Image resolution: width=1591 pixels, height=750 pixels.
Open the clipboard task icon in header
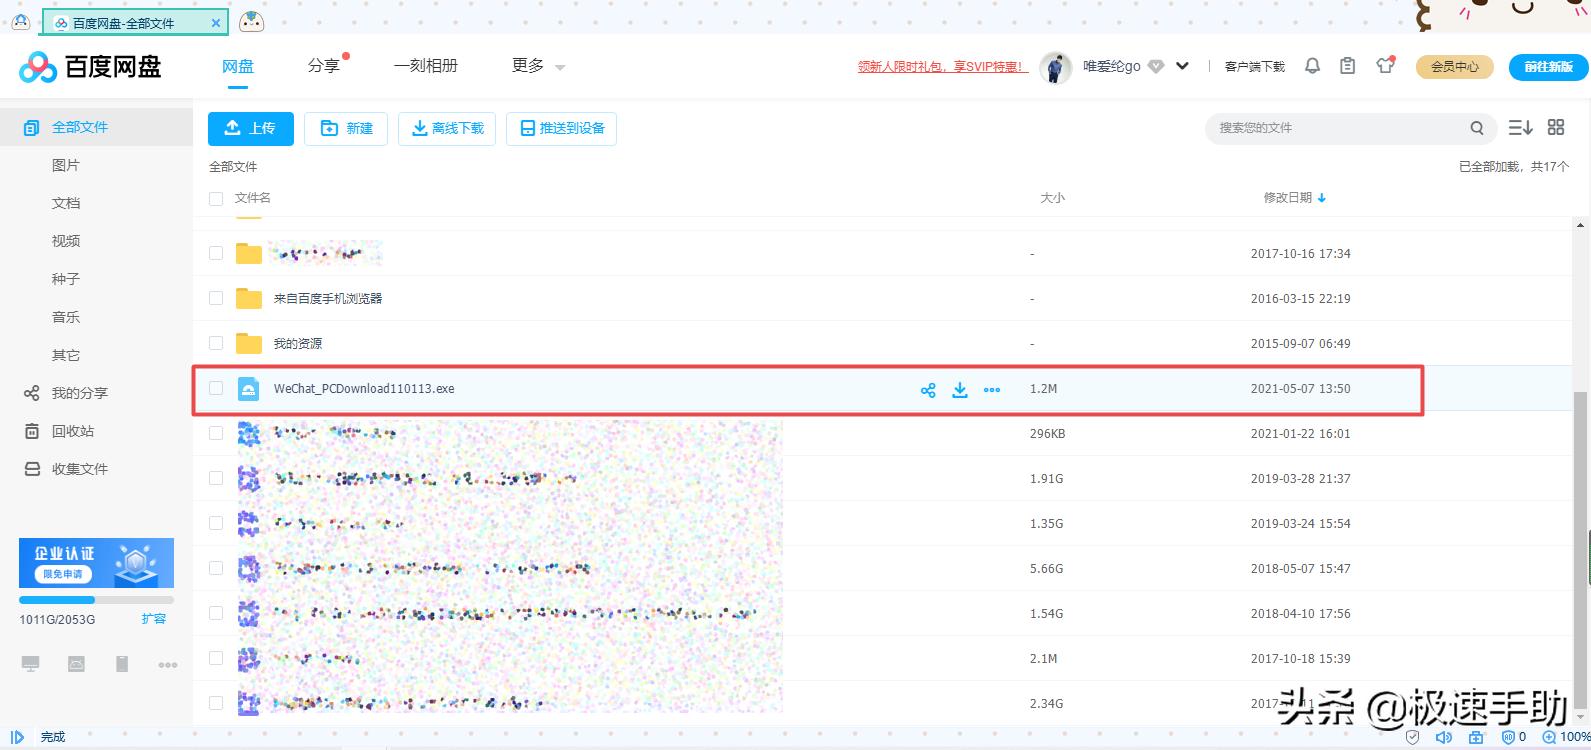[1348, 66]
